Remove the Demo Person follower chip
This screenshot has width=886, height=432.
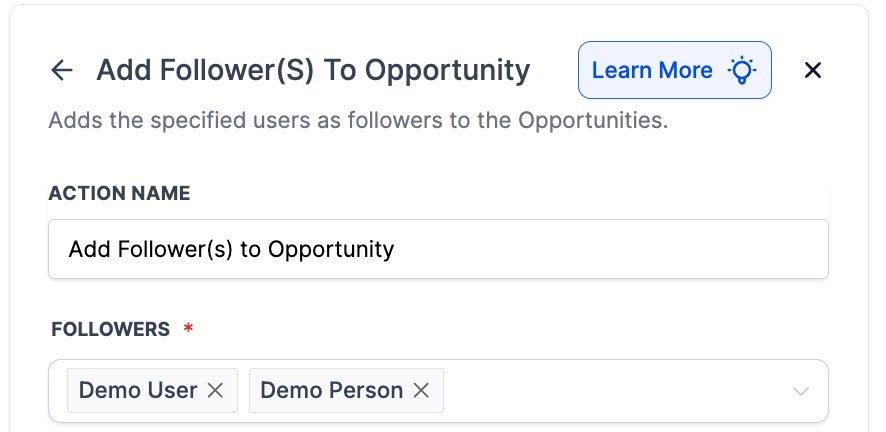(421, 390)
